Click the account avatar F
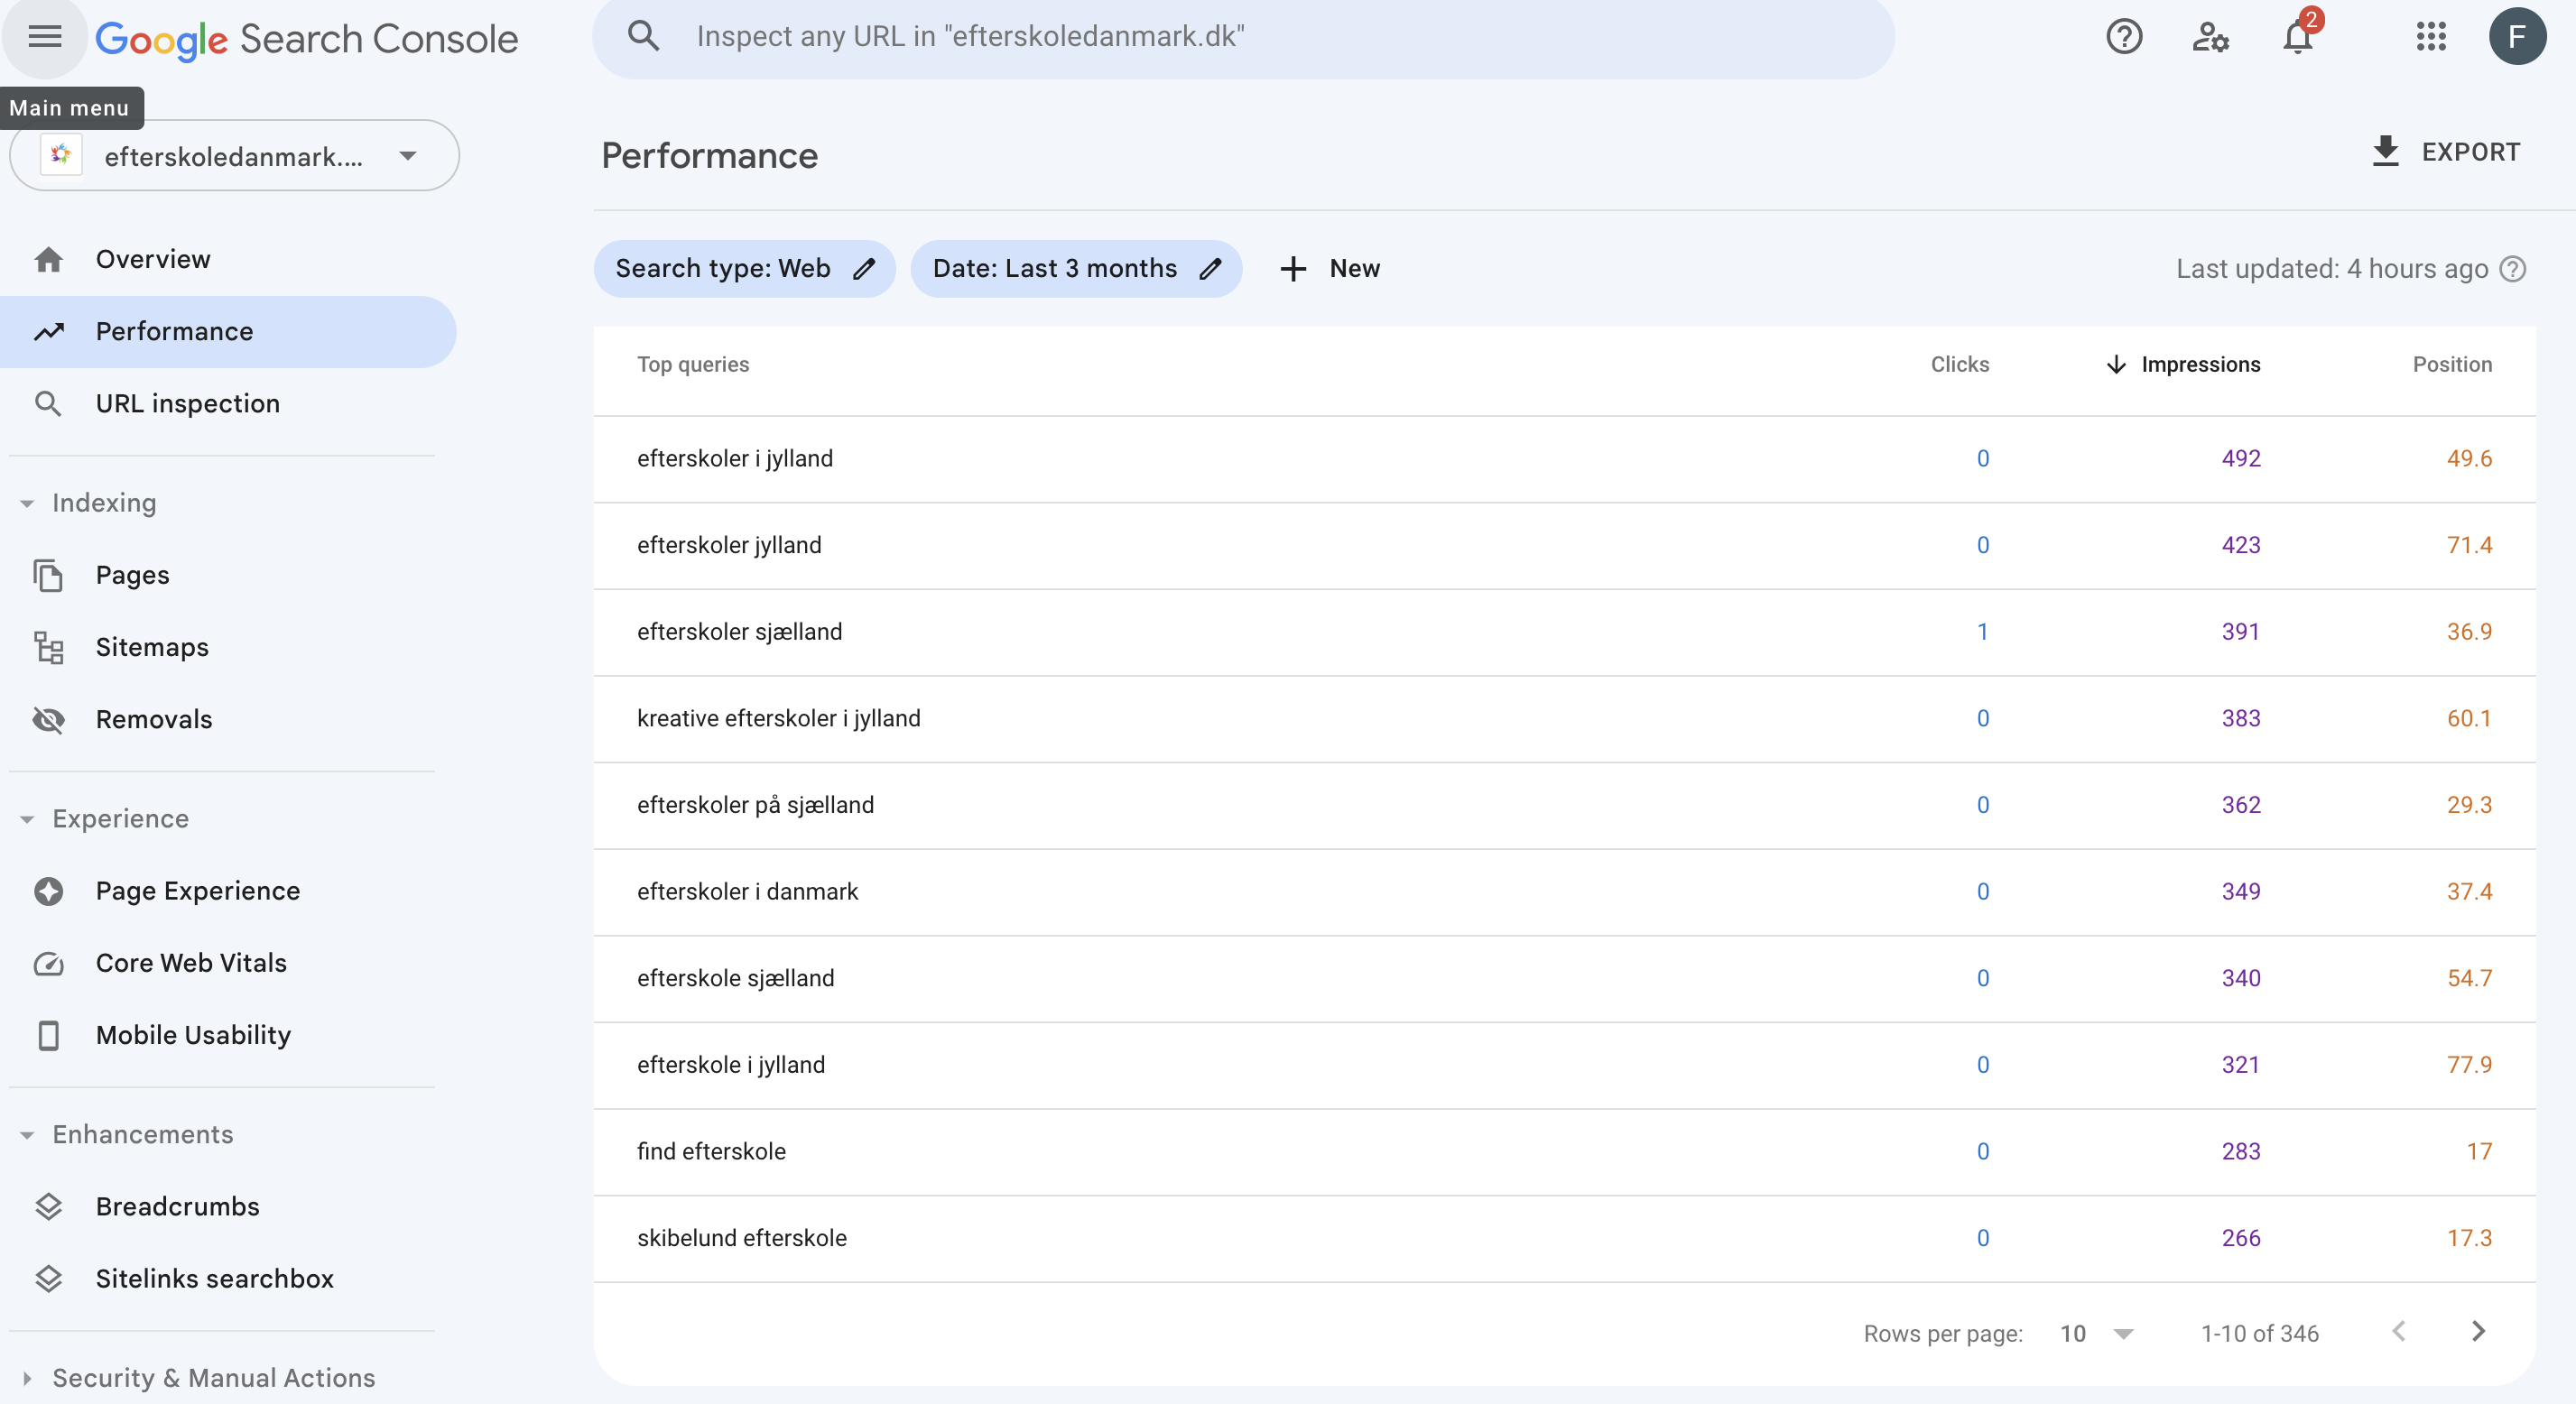 [2516, 37]
